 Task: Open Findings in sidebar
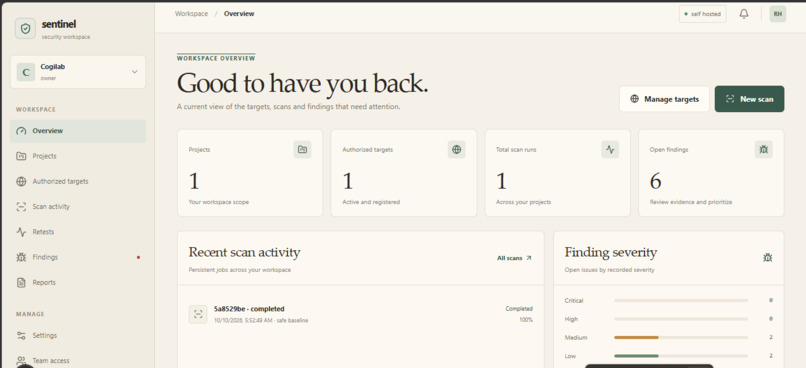point(78,257)
